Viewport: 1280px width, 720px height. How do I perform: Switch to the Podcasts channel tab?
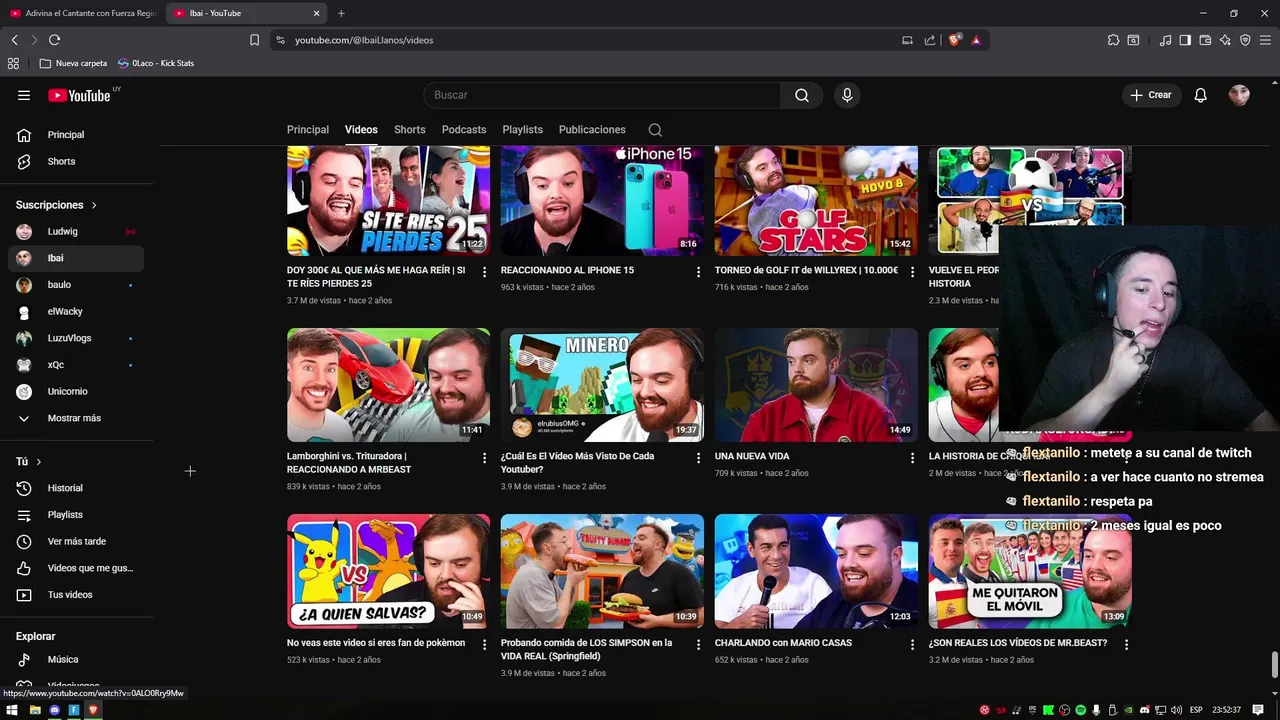(464, 130)
